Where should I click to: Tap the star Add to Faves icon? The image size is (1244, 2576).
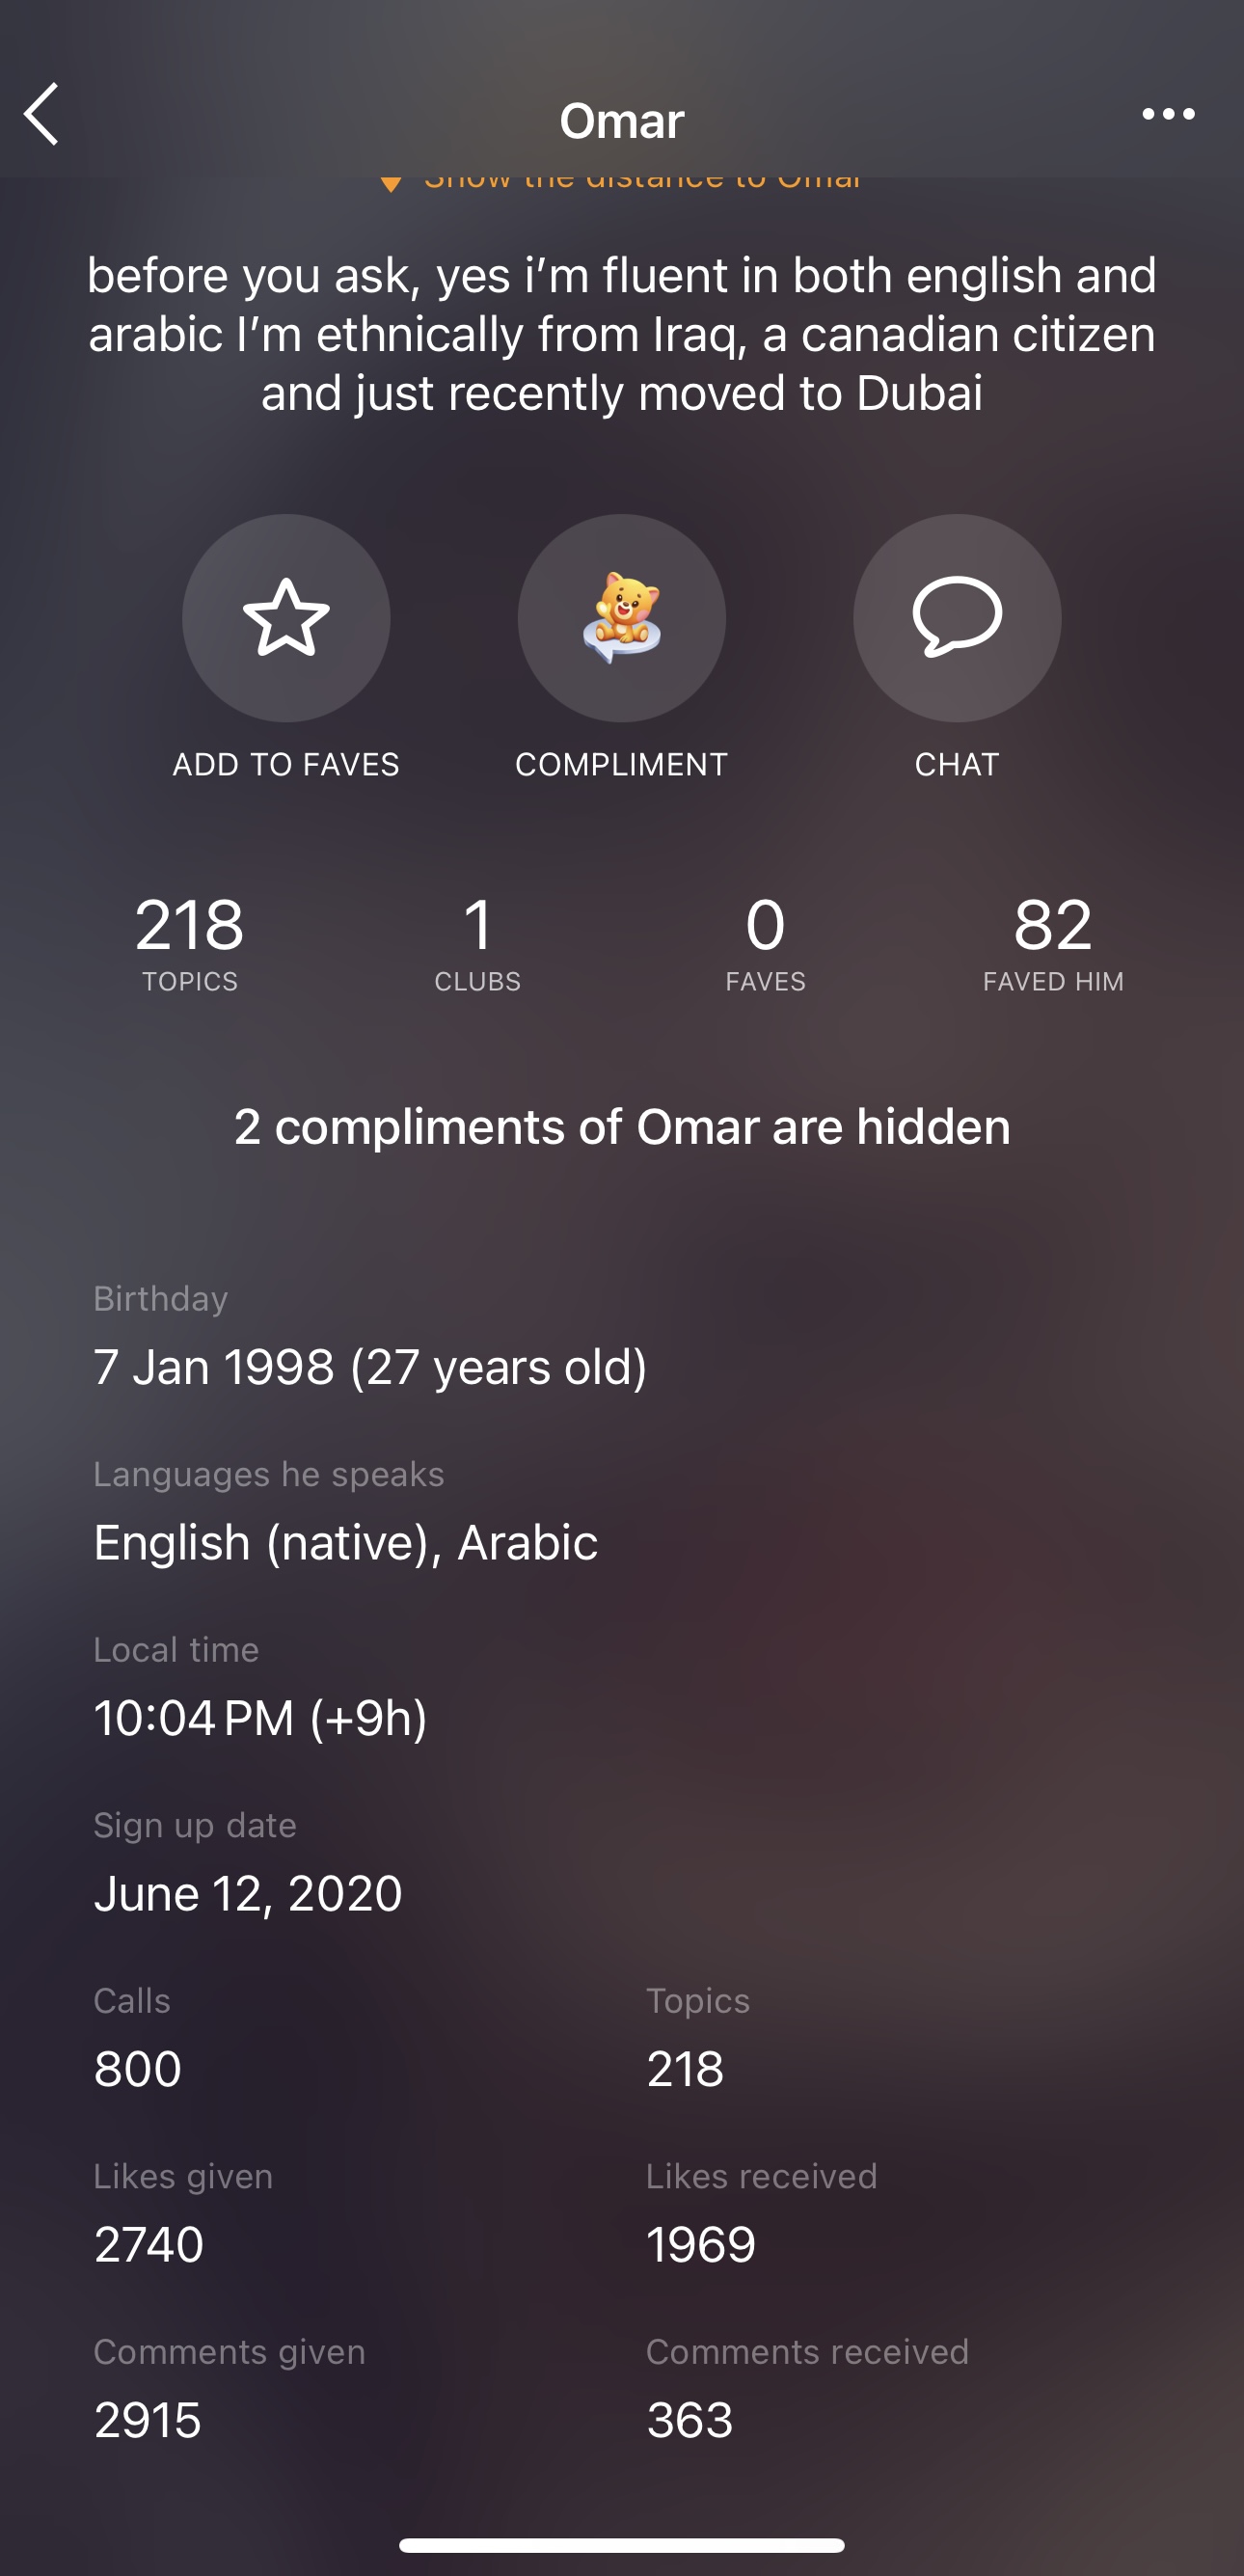(286, 618)
